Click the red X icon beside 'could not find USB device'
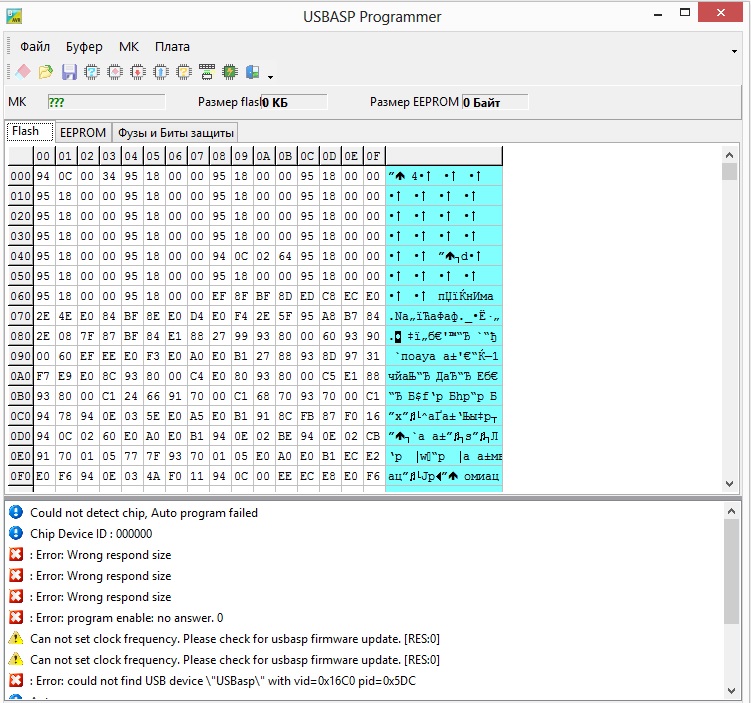Screen dimensions: 751x703 pos(16,680)
